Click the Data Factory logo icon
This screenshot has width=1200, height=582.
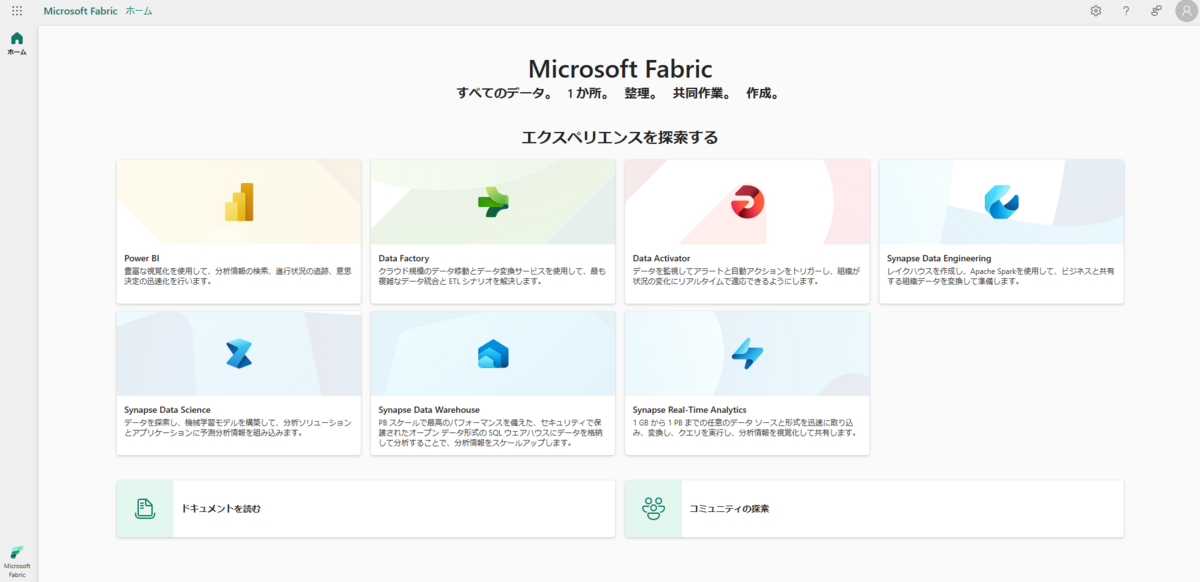tap(493, 202)
